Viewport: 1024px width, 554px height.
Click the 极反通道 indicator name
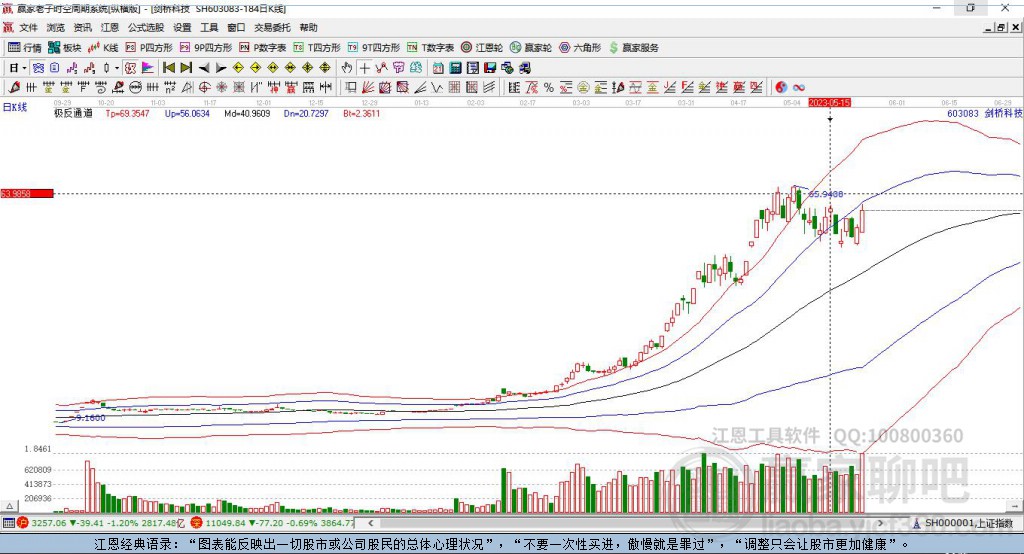pos(73,113)
